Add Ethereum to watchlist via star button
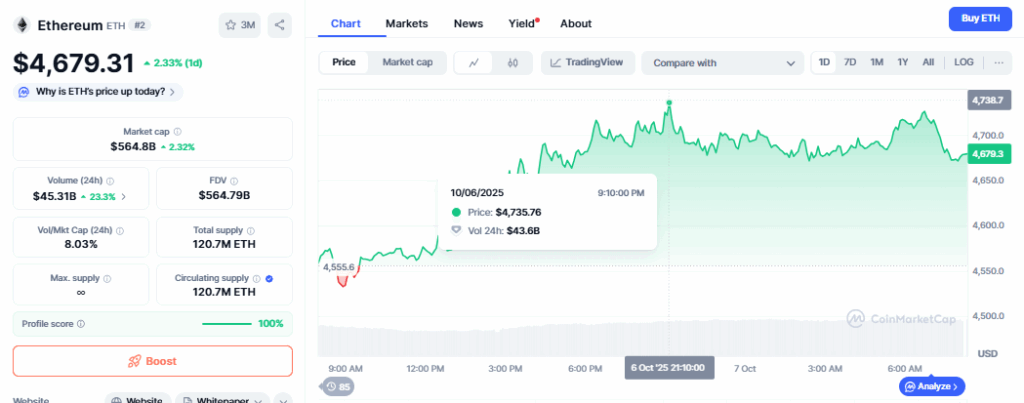1024x403 pixels. coord(239,25)
